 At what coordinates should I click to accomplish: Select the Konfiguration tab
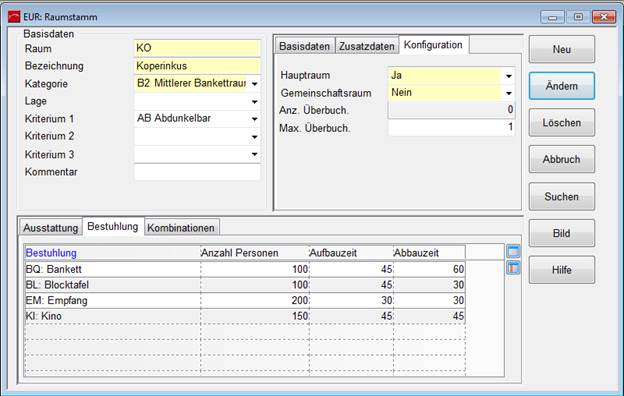point(433,45)
